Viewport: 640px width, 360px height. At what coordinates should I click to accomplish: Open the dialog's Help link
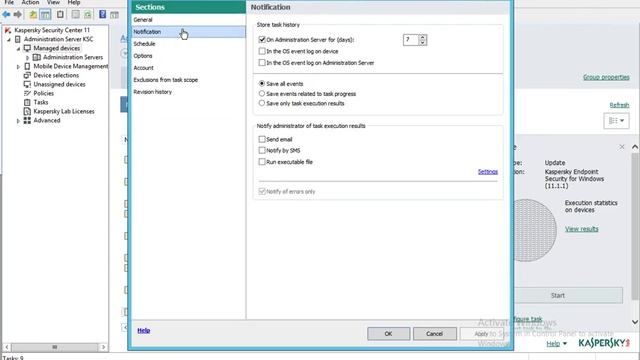[x=143, y=330]
